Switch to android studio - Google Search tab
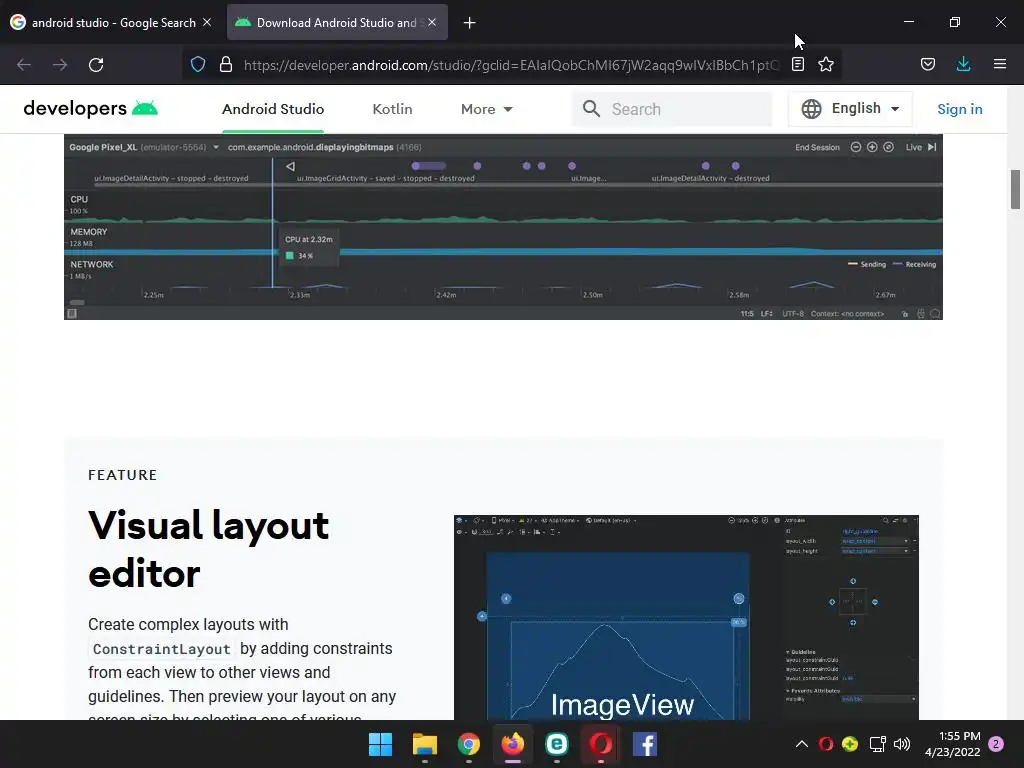 tap(112, 22)
